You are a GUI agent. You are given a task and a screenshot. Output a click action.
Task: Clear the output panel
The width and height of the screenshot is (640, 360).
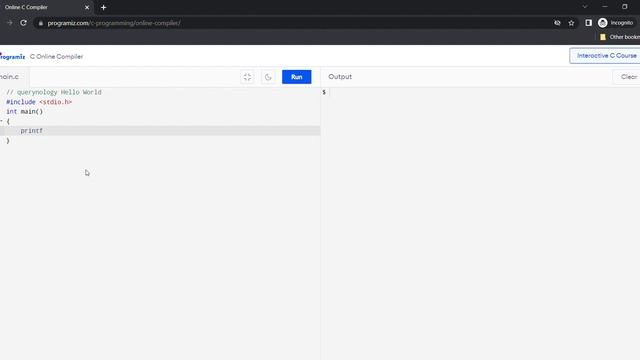coord(628,77)
